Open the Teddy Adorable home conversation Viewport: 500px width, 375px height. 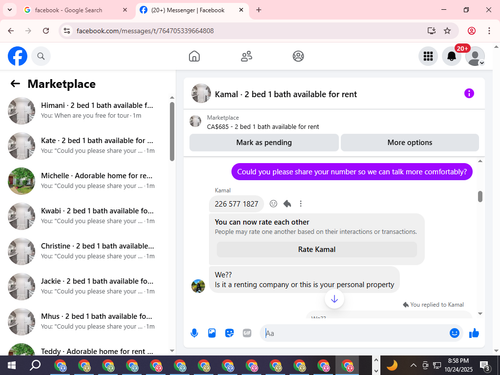87,349
